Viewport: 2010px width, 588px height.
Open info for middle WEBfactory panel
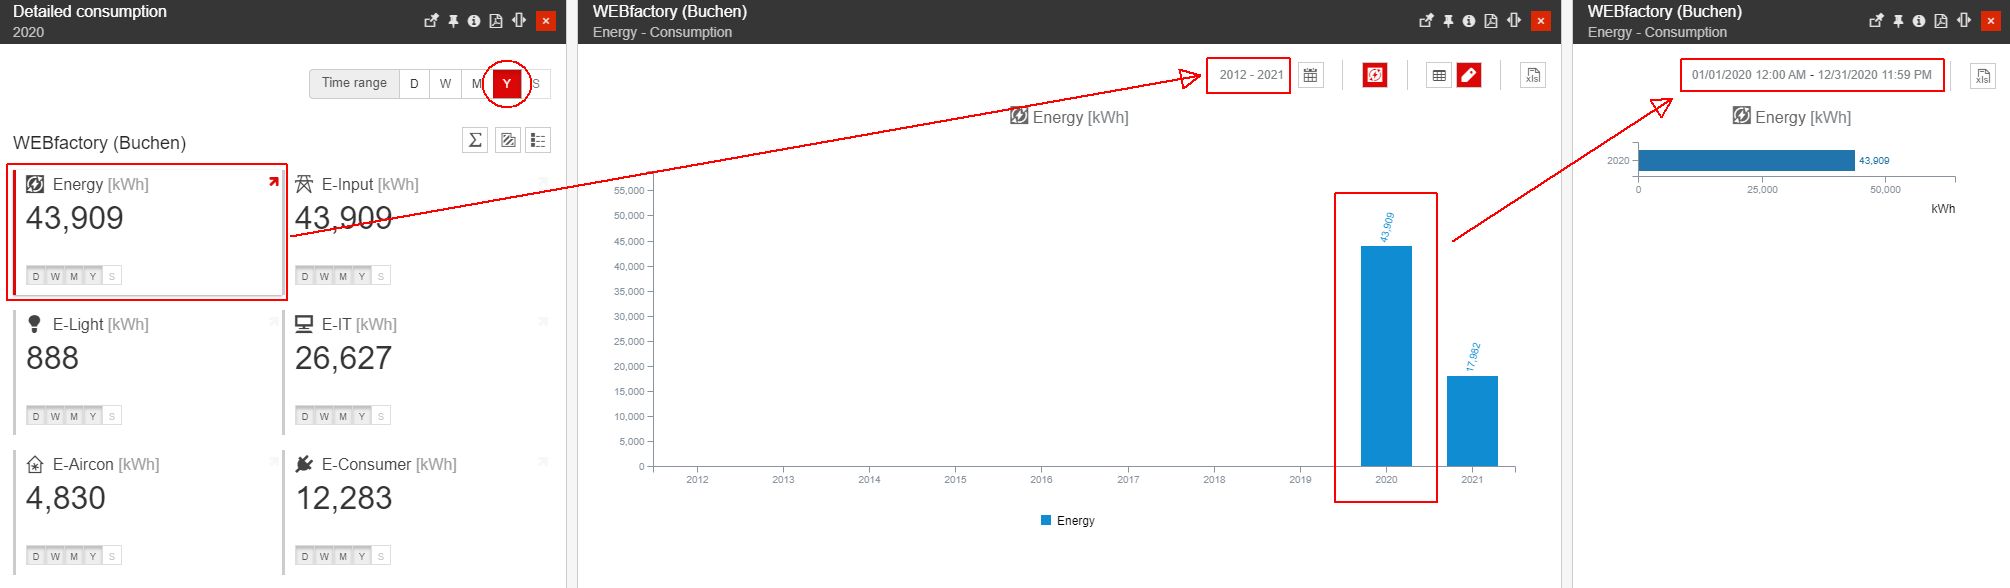click(1468, 21)
